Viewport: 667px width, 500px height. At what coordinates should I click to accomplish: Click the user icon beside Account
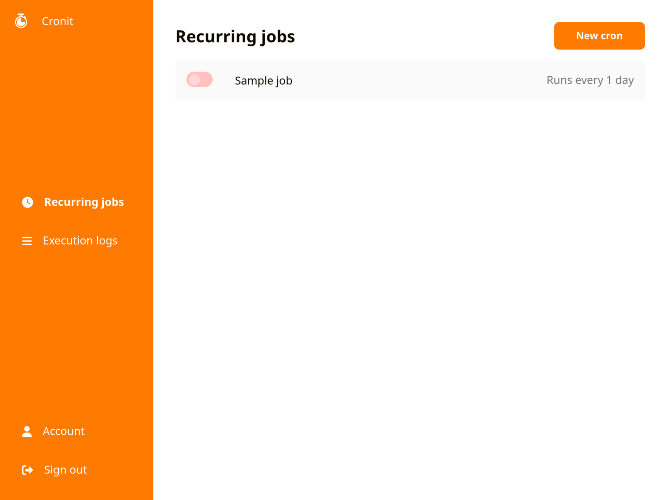click(27, 432)
